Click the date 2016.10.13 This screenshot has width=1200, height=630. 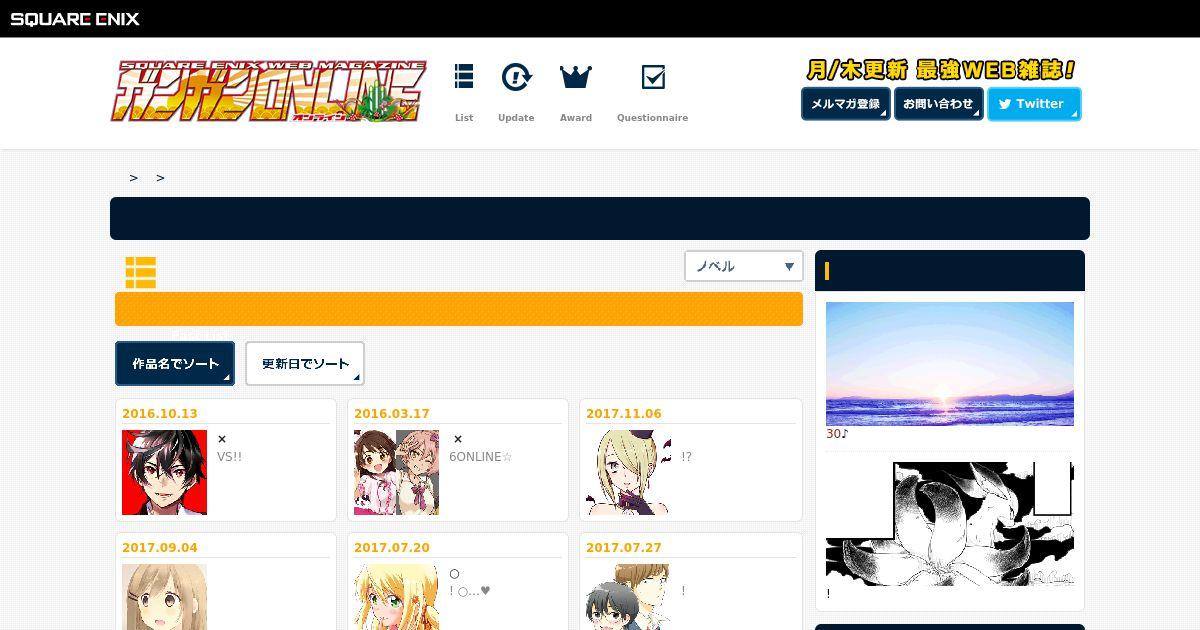click(160, 414)
